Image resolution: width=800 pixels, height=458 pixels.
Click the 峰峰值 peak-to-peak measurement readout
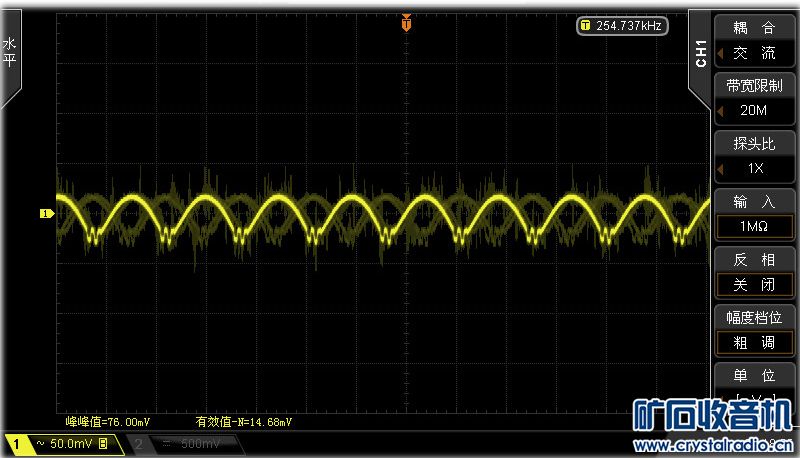click(108, 422)
